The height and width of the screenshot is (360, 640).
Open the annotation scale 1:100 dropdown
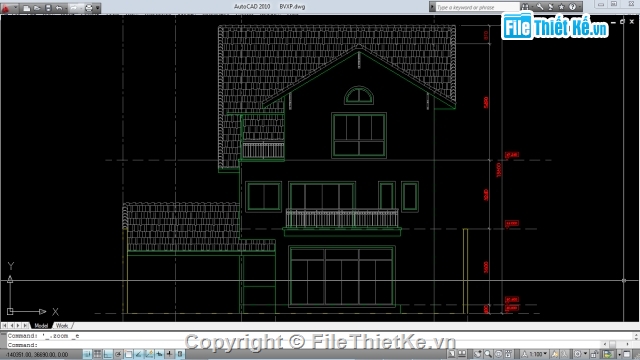pos(535,354)
